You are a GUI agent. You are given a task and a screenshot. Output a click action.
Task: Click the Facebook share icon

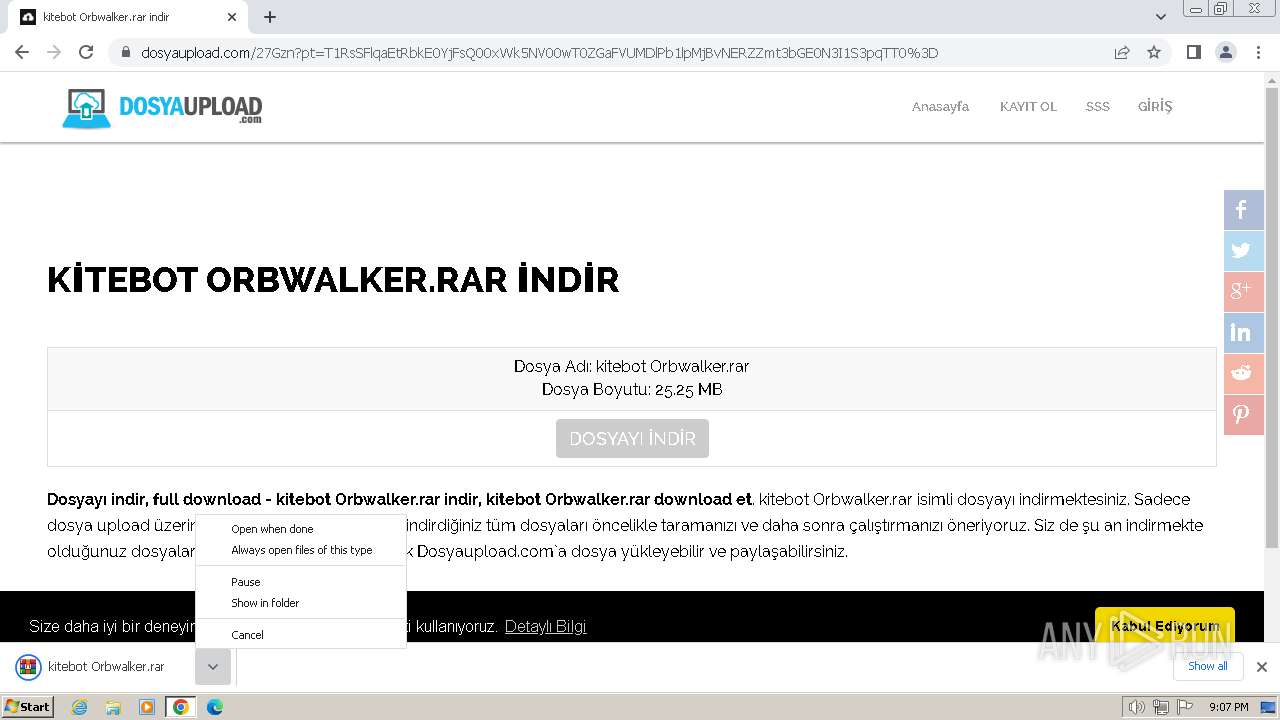pyautogui.click(x=1244, y=210)
